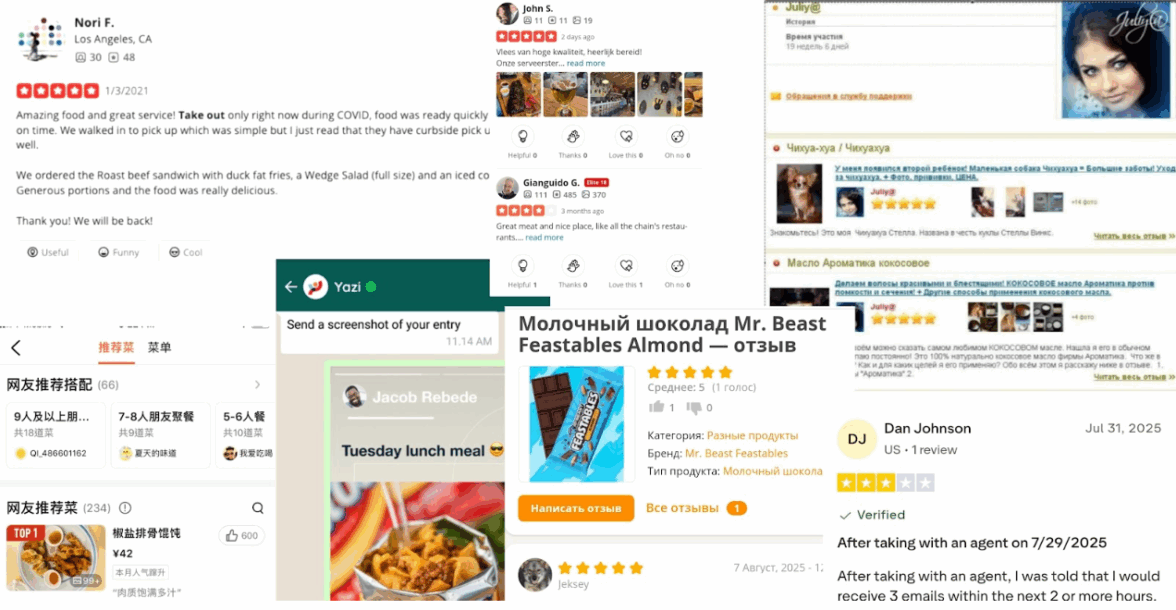Click Oh no icon under John S. review

click(676, 137)
